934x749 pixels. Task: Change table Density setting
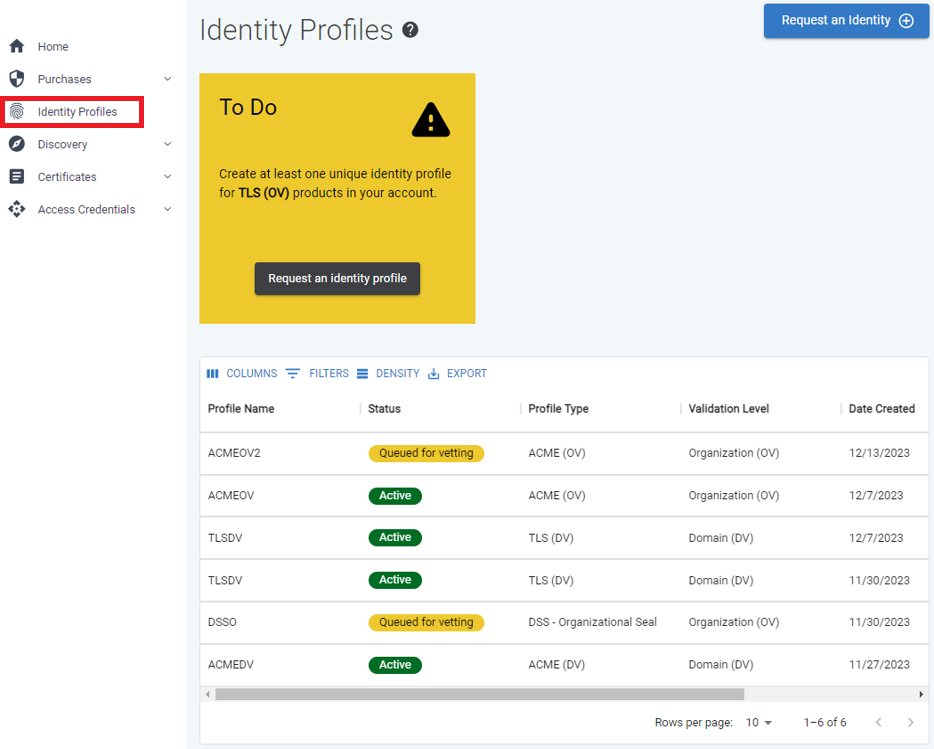click(x=388, y=374)
